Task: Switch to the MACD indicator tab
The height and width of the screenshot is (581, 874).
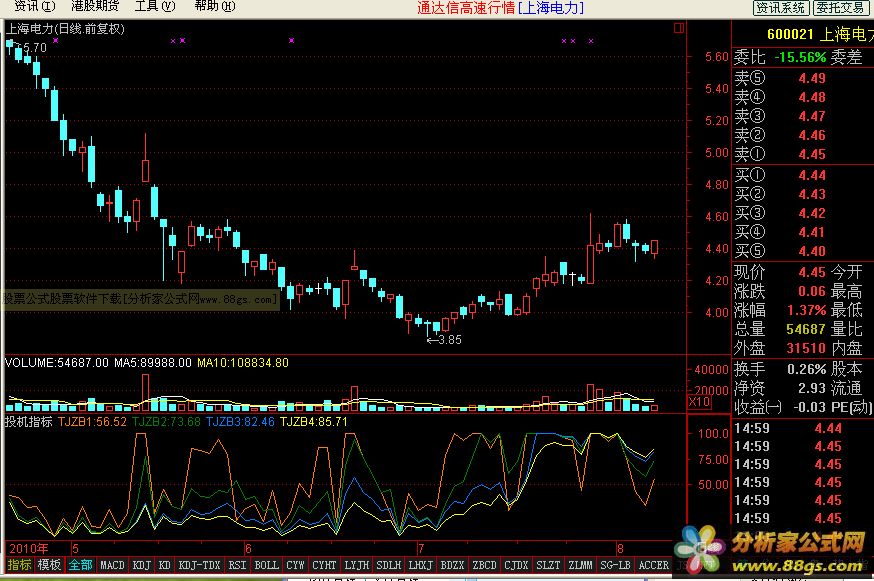Action: point(112,565)
